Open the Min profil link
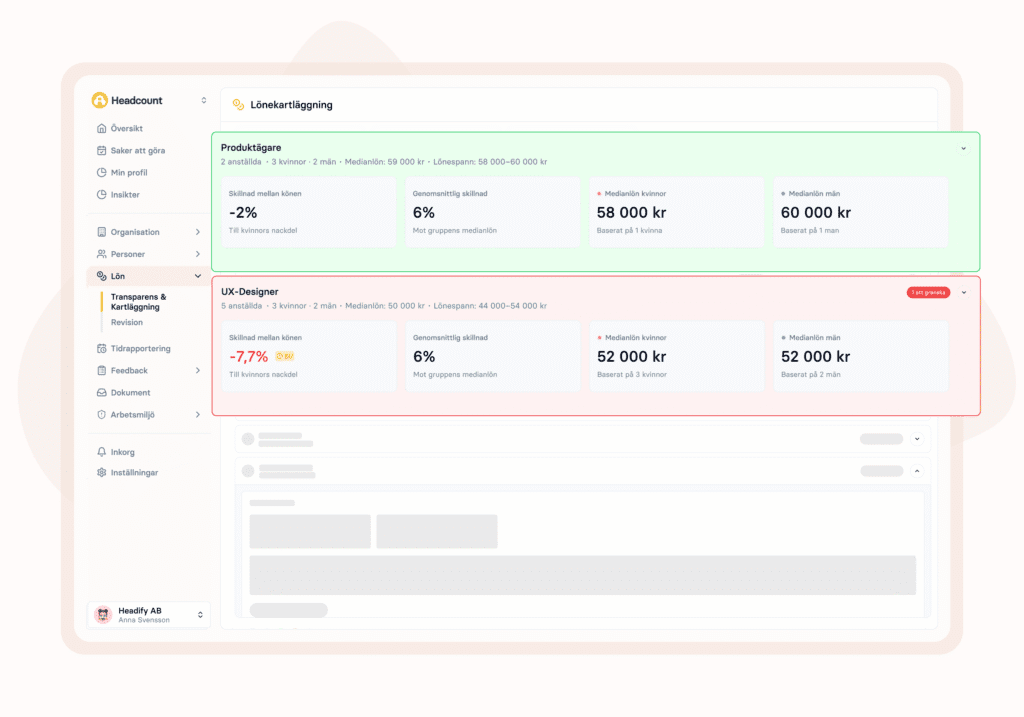1024x717 pixels. (129, 172)
